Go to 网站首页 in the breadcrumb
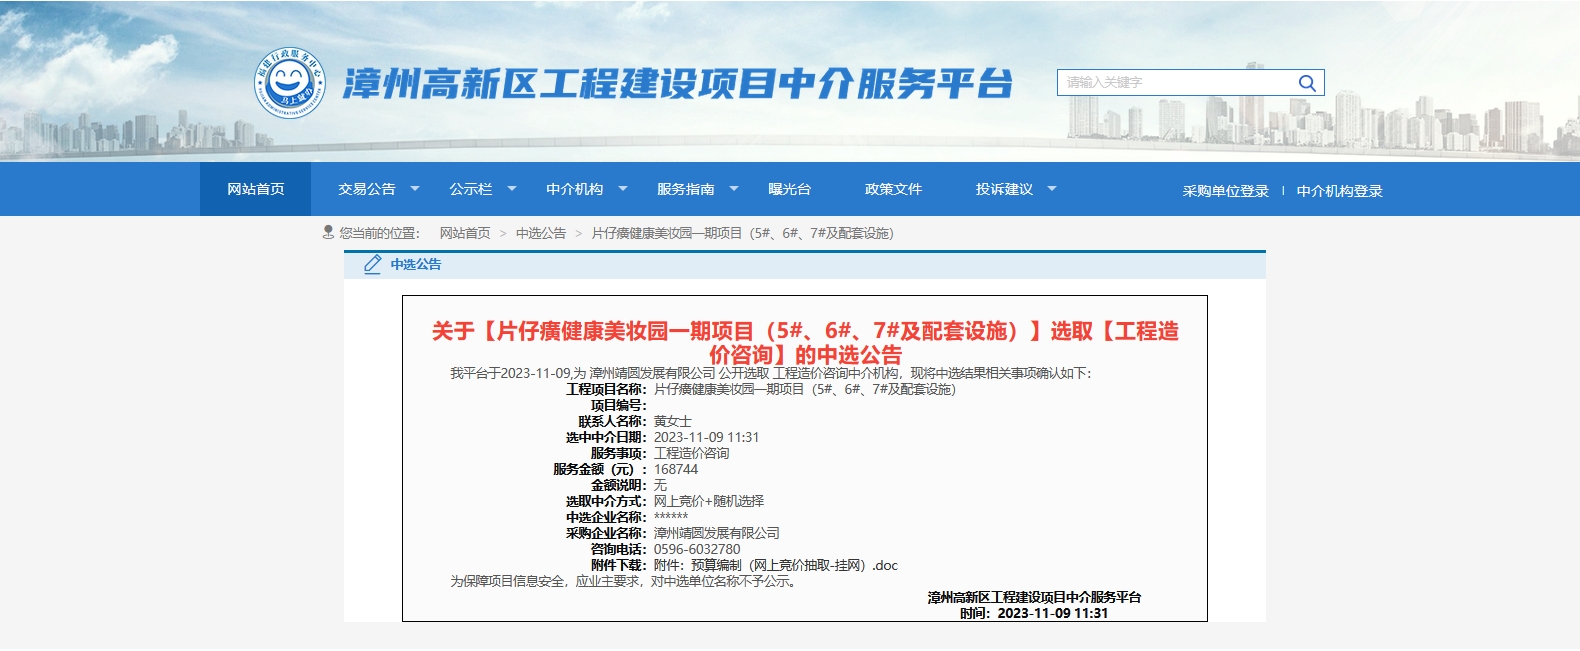This screenshot has height=651, width=1580. click(465, 233)
